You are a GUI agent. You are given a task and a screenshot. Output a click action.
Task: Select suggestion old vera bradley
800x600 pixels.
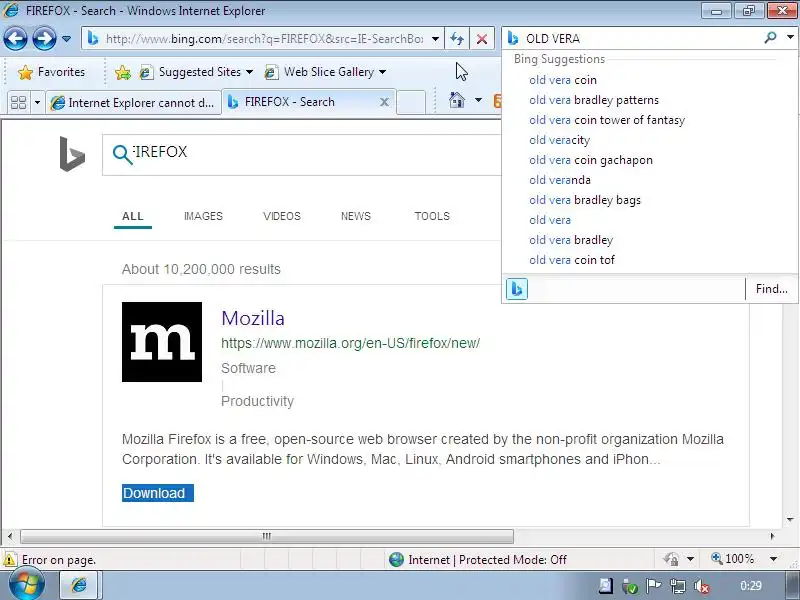pyautogui.click(x=571, y=240)
